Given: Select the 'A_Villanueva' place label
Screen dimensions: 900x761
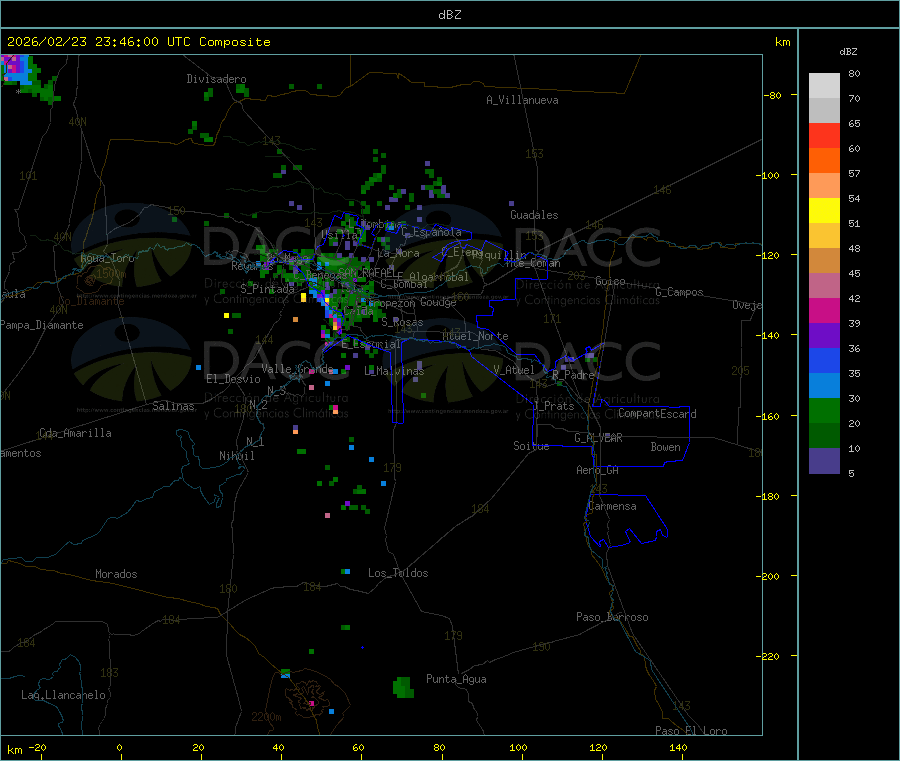Looking at the screenshot, I should pyautogui.click(x=522, y=100).
